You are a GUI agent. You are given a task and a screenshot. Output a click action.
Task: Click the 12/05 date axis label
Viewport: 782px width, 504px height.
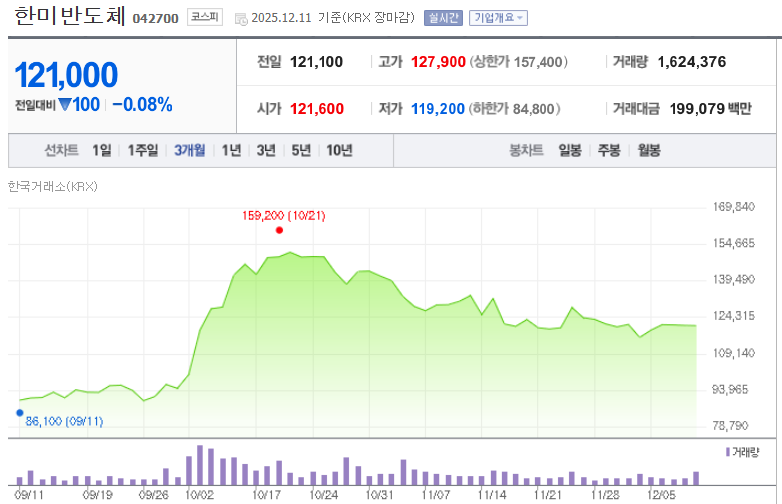pyautogui.click(x=661, y=495)
